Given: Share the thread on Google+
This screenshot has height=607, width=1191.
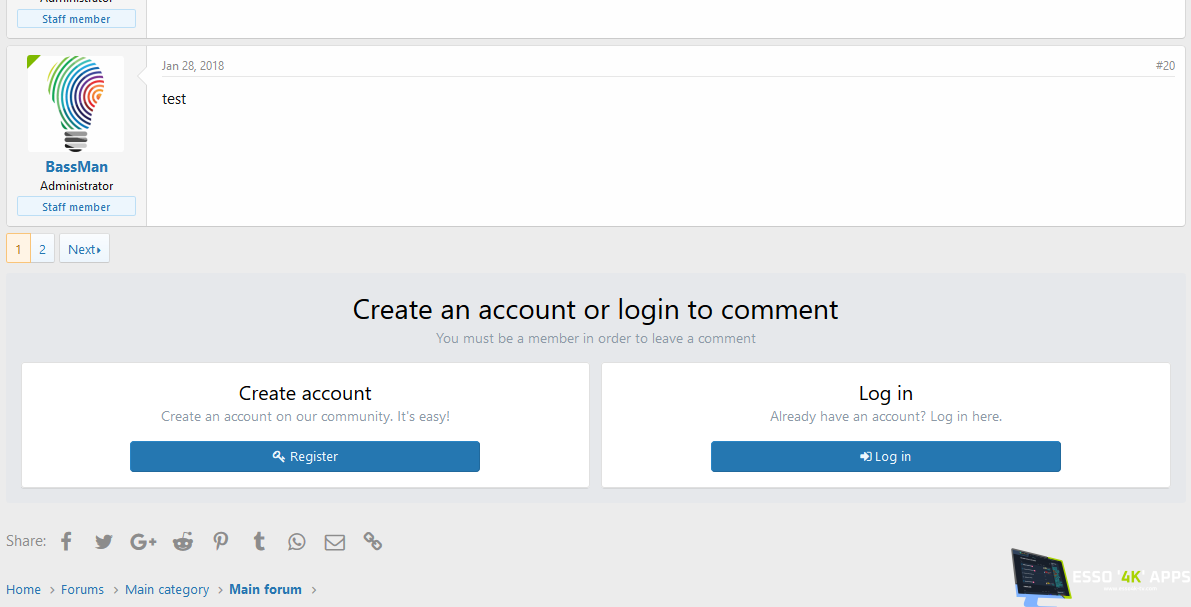Looking at the screenshot, I should click(142, 541).
